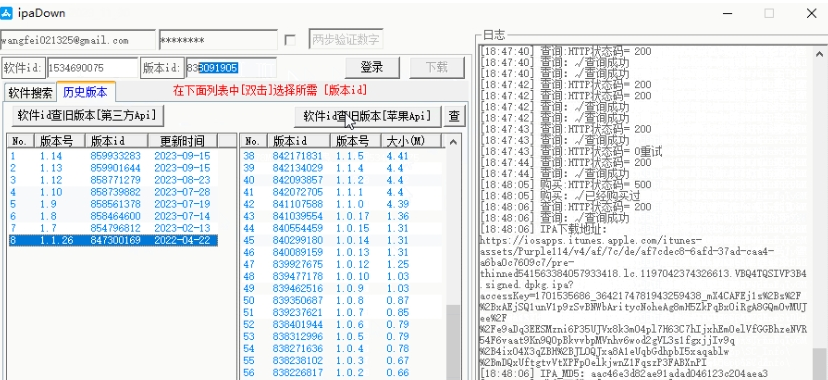
Task: Click 软件id查旧版本[第三方Api] button
Action: tap(88, 116)
